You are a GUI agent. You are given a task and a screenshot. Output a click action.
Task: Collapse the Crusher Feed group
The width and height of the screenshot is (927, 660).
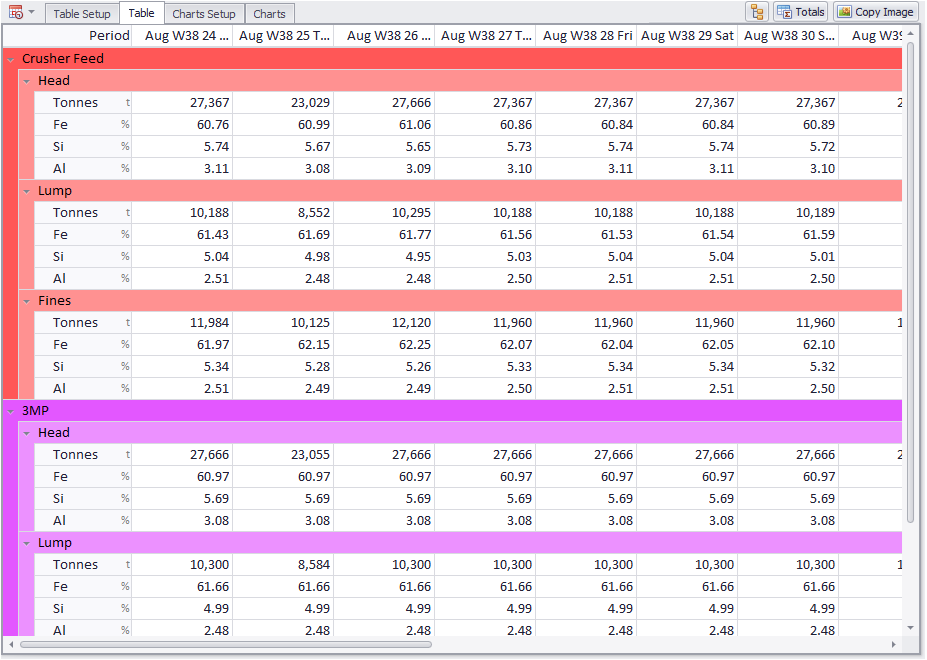click(11, 59)
